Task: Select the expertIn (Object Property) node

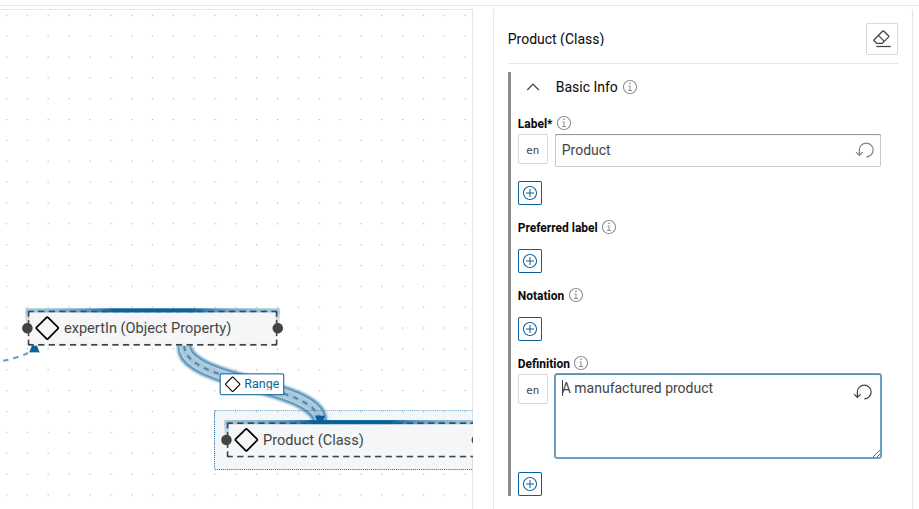Action: [152, 328]
